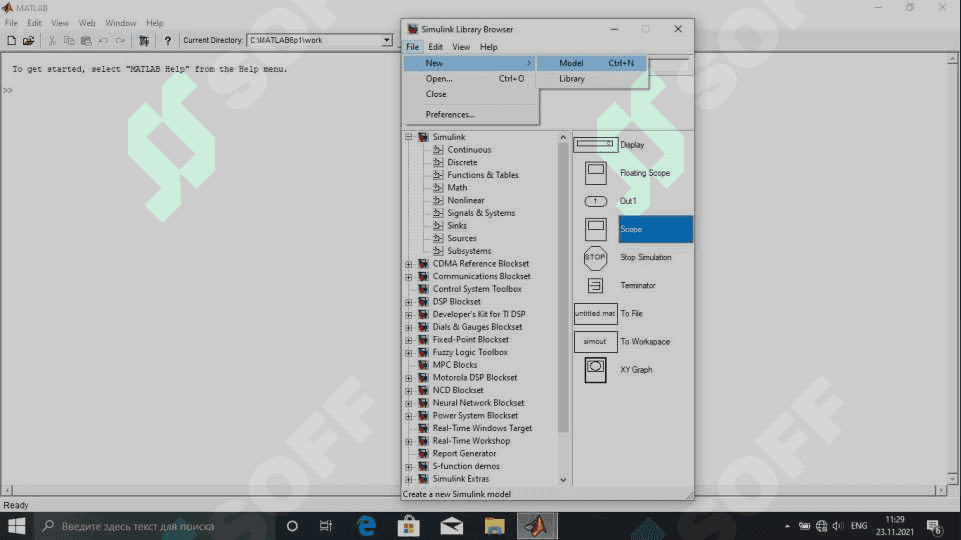Open the Current Directory dropdown
Screen dimensions: 961x540
click(x=387, y=40)
